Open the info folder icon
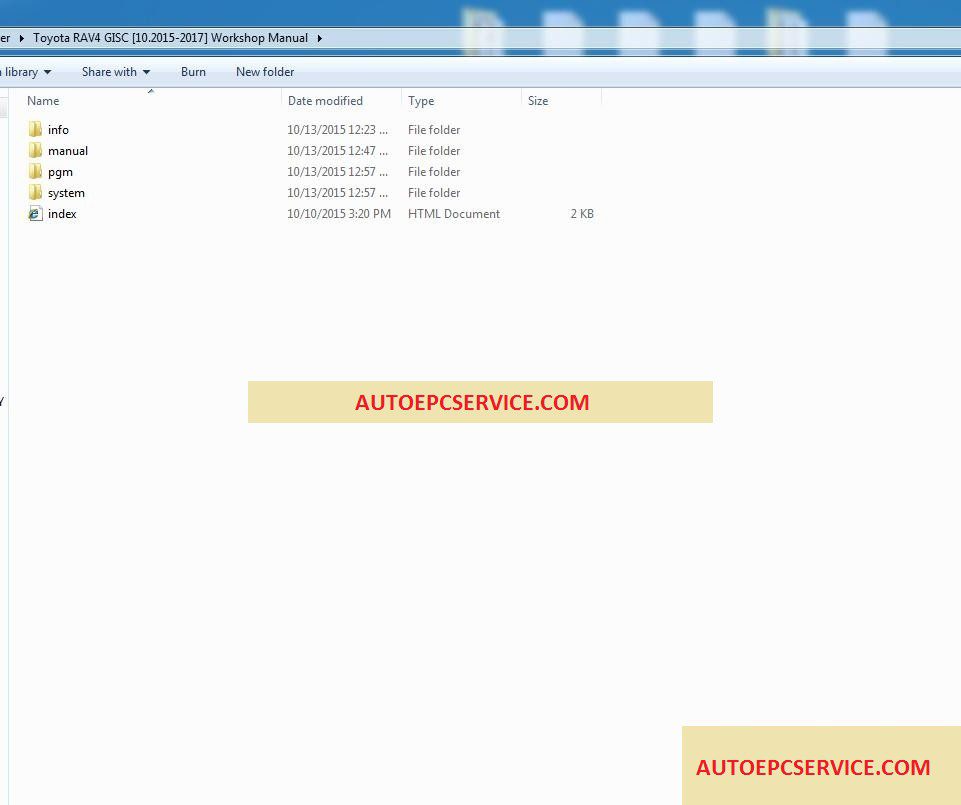Screen dimensions: 961x805 (x=36, y=129)
